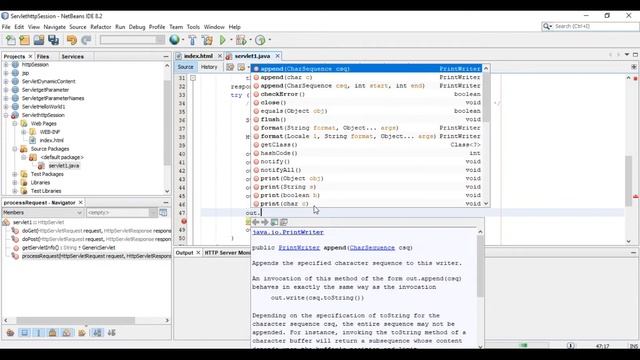Click the Redo arrow icon
The image size is (640, 360).
[x=86, y=40]
